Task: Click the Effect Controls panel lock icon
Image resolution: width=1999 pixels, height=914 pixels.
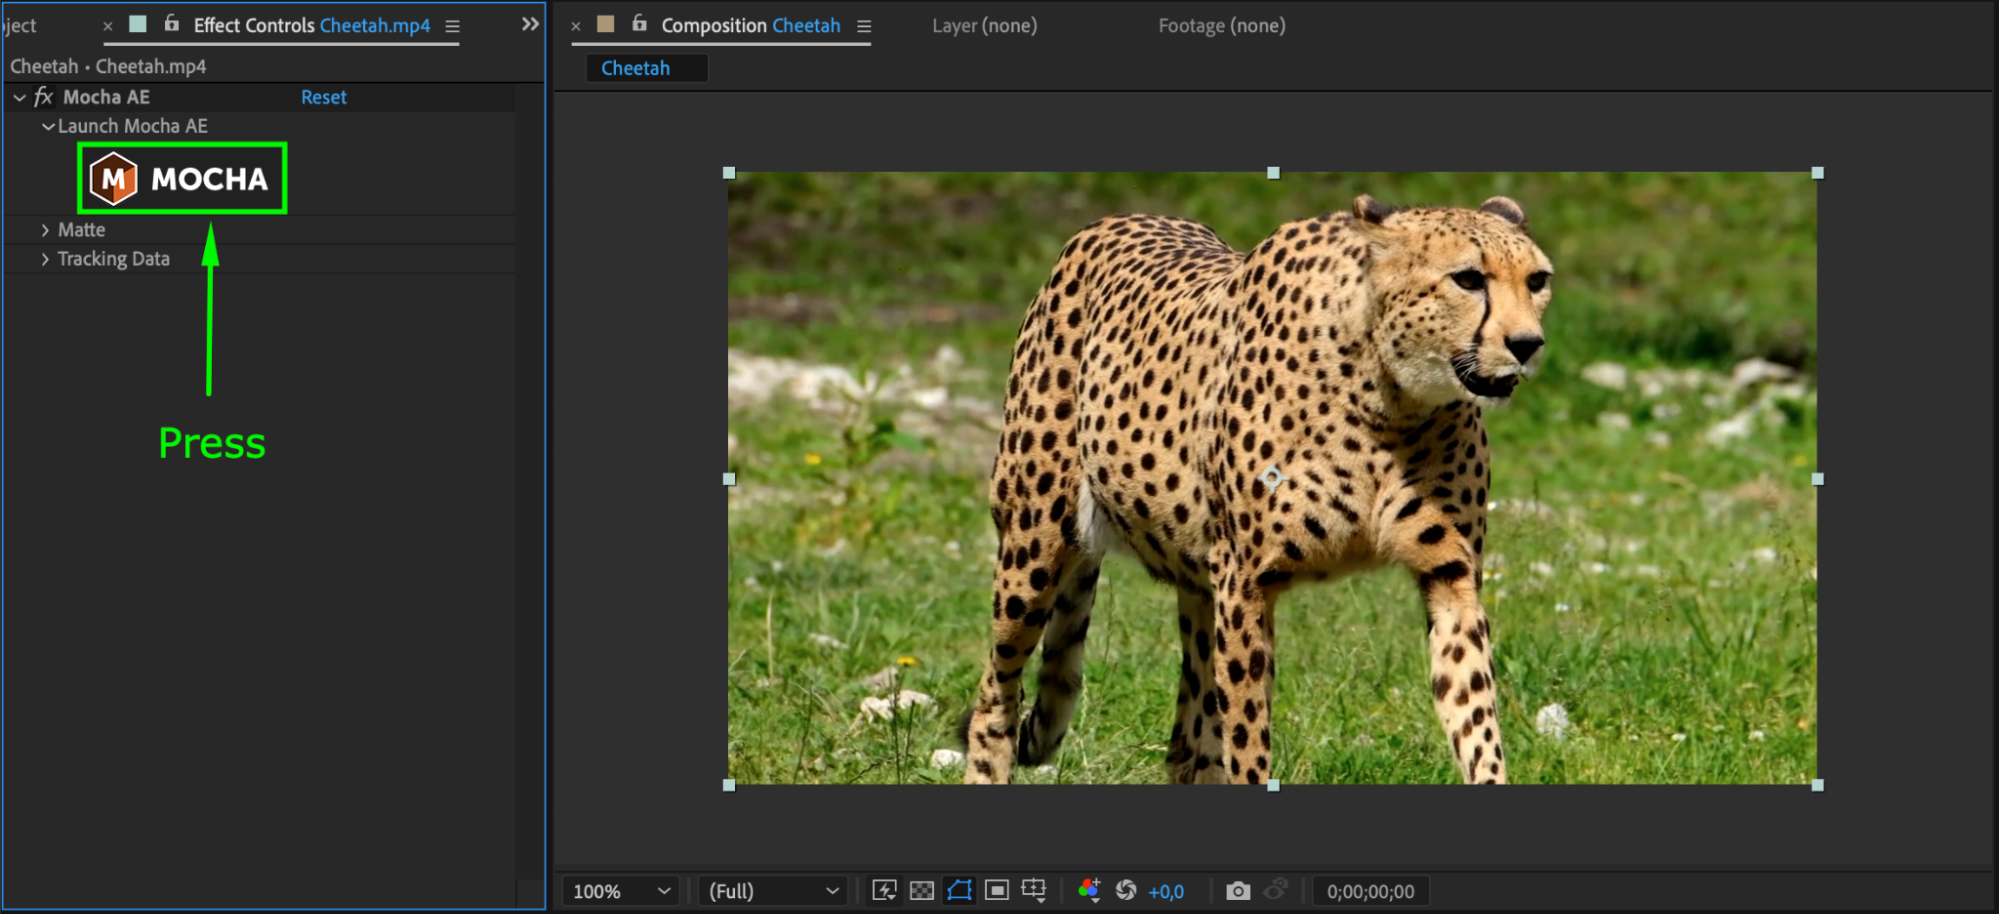Action: pyautogui.click(x=172, y=24)
